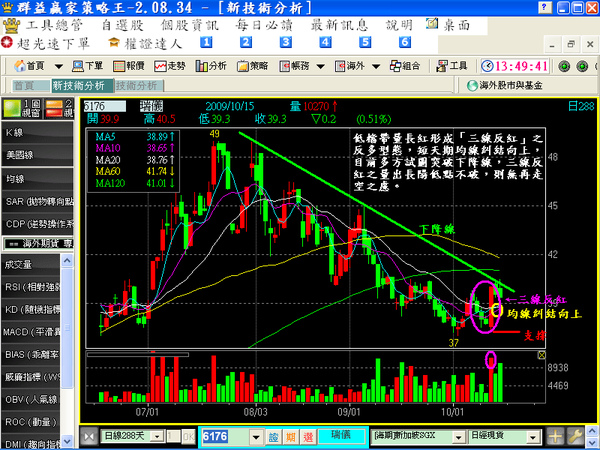Open 海外股市與基金 link

tap(505, 85)
